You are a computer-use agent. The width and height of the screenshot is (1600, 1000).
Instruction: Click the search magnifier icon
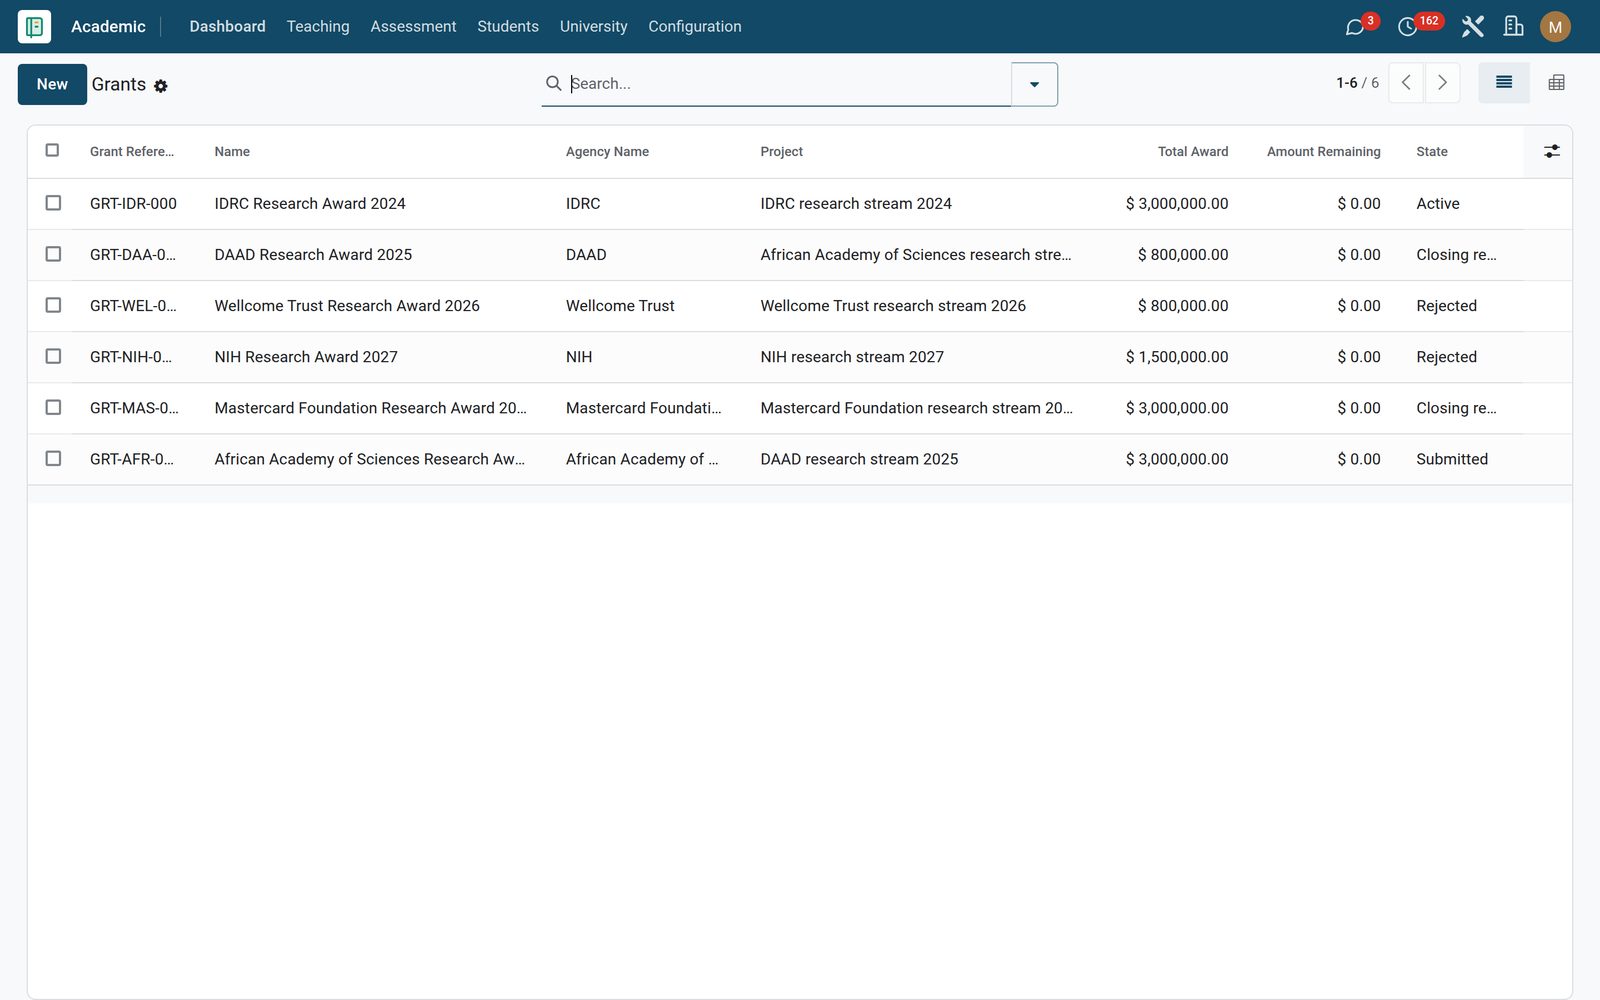[x=553, y=83]
